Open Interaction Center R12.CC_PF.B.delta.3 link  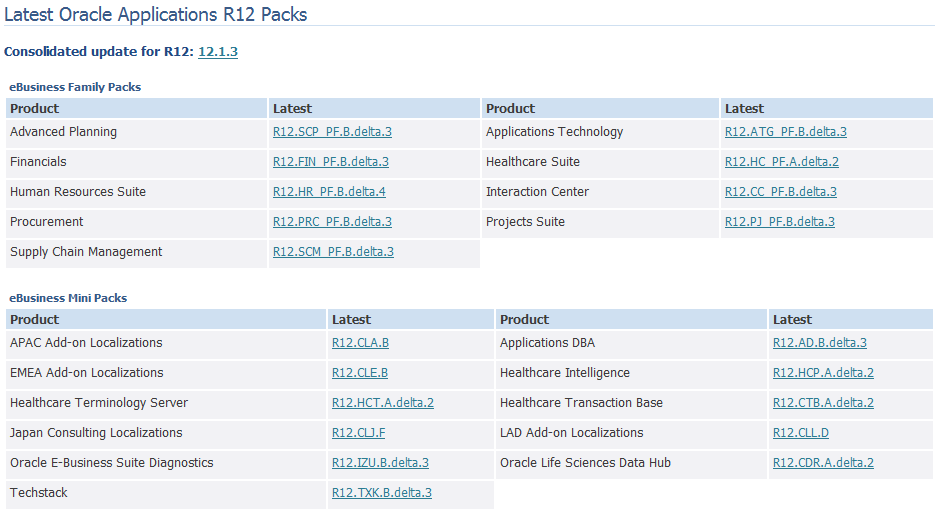click(780, 192)
